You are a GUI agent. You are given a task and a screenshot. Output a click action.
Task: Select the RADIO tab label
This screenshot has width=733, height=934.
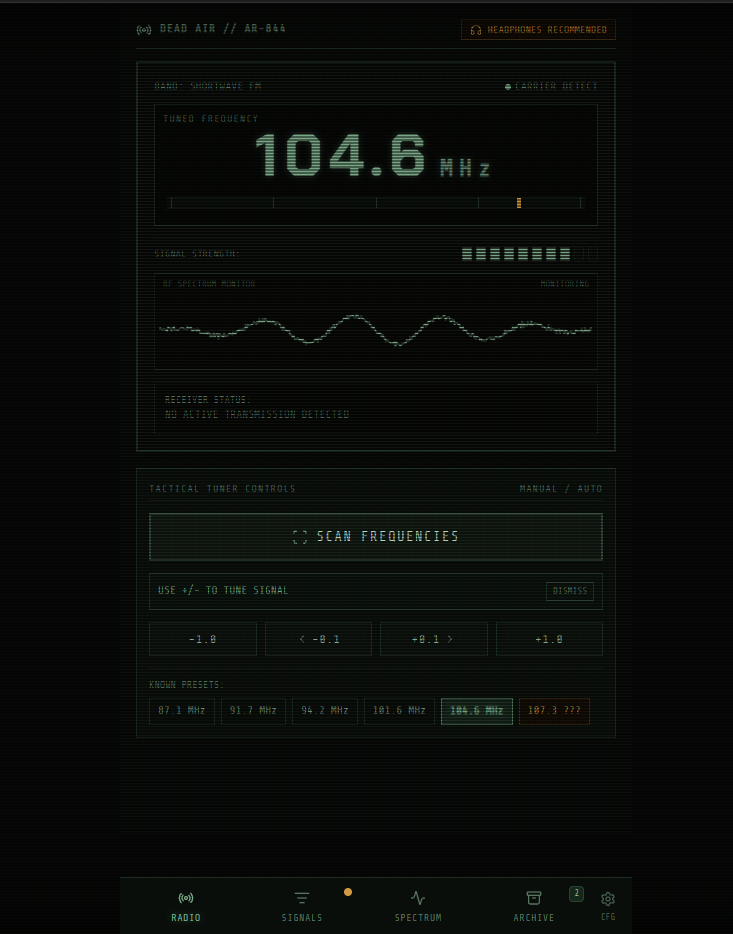click(x=186, y=917)
